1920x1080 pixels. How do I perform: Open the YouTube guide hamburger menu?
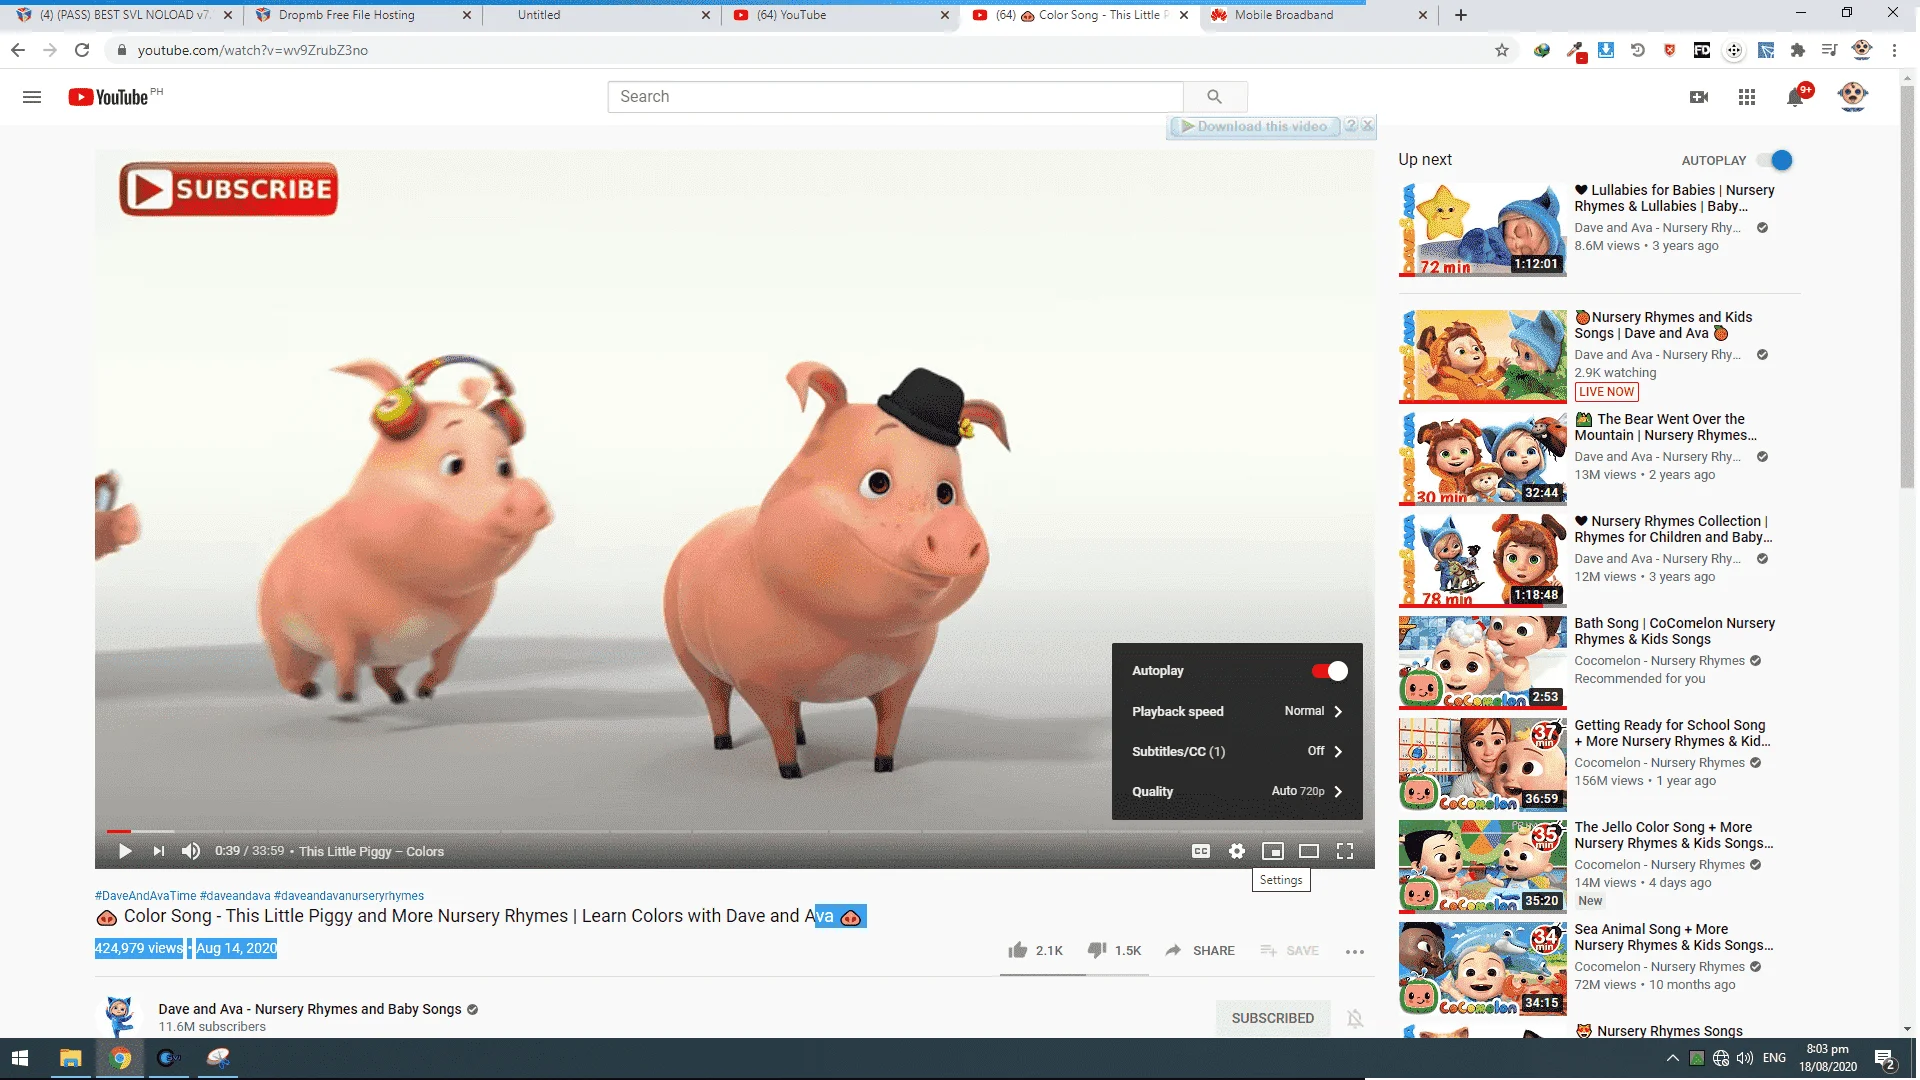tap(32, 97)
